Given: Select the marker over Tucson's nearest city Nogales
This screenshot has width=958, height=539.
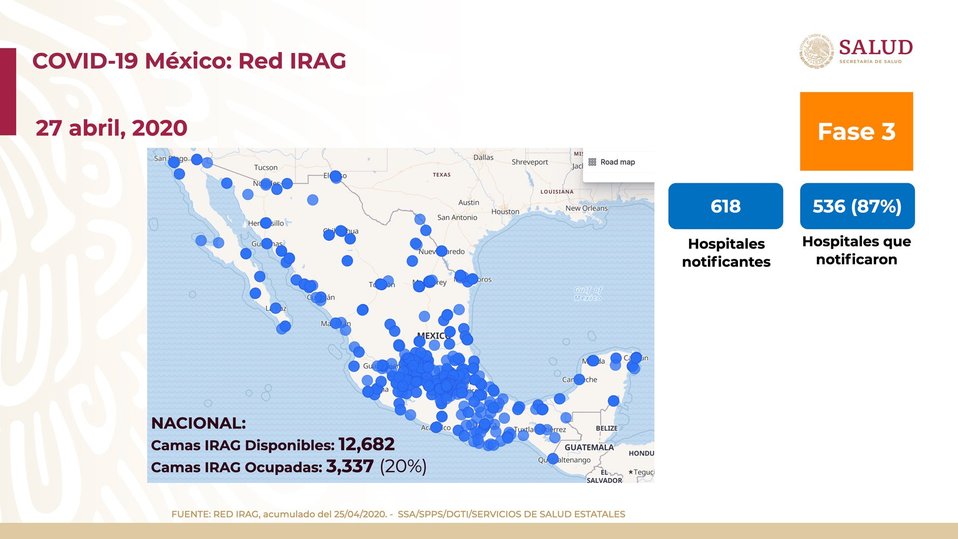Looking at the screenshot, I should (x=265, y=185).
